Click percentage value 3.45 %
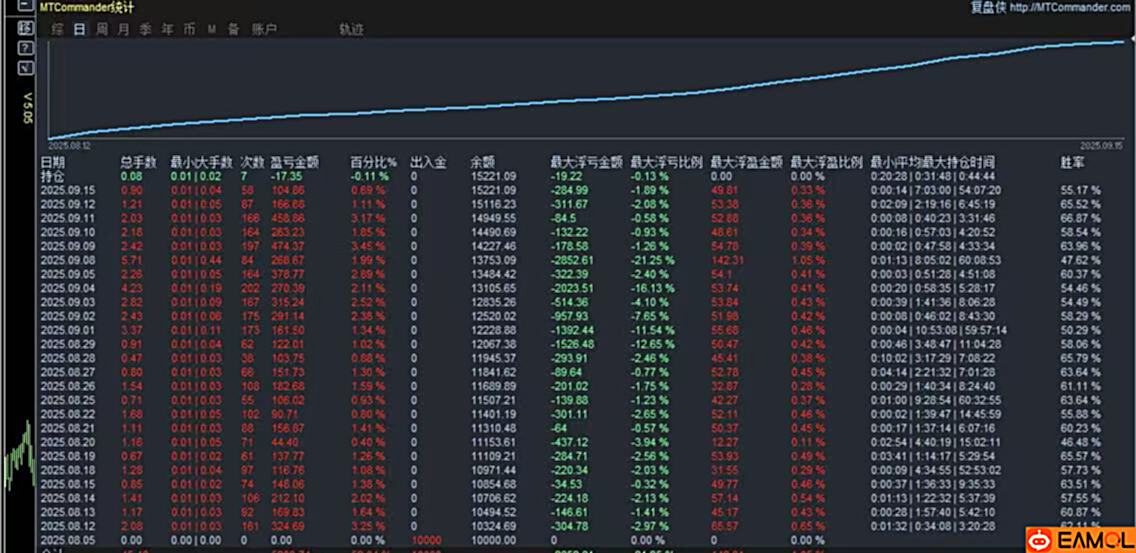The image size is (1136, 553). pyautogui.click(x=368, y=246)
